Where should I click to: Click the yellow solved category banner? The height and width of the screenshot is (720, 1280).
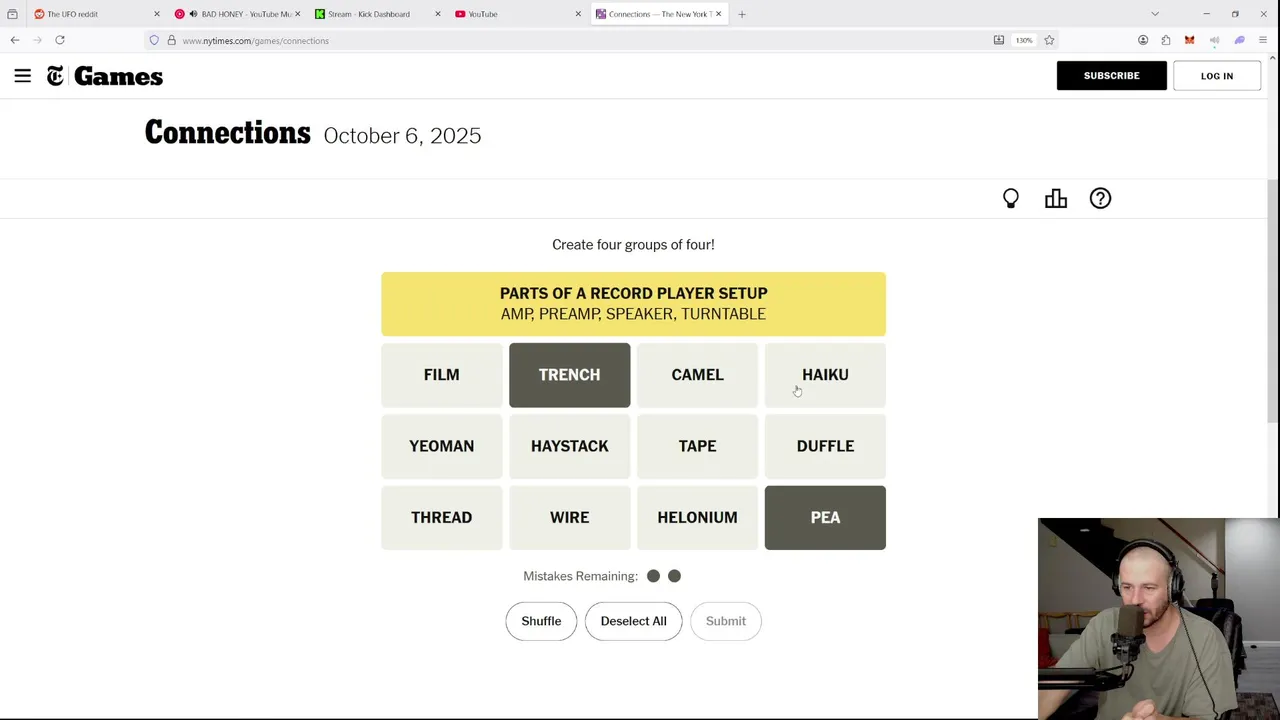coord(633,304)
